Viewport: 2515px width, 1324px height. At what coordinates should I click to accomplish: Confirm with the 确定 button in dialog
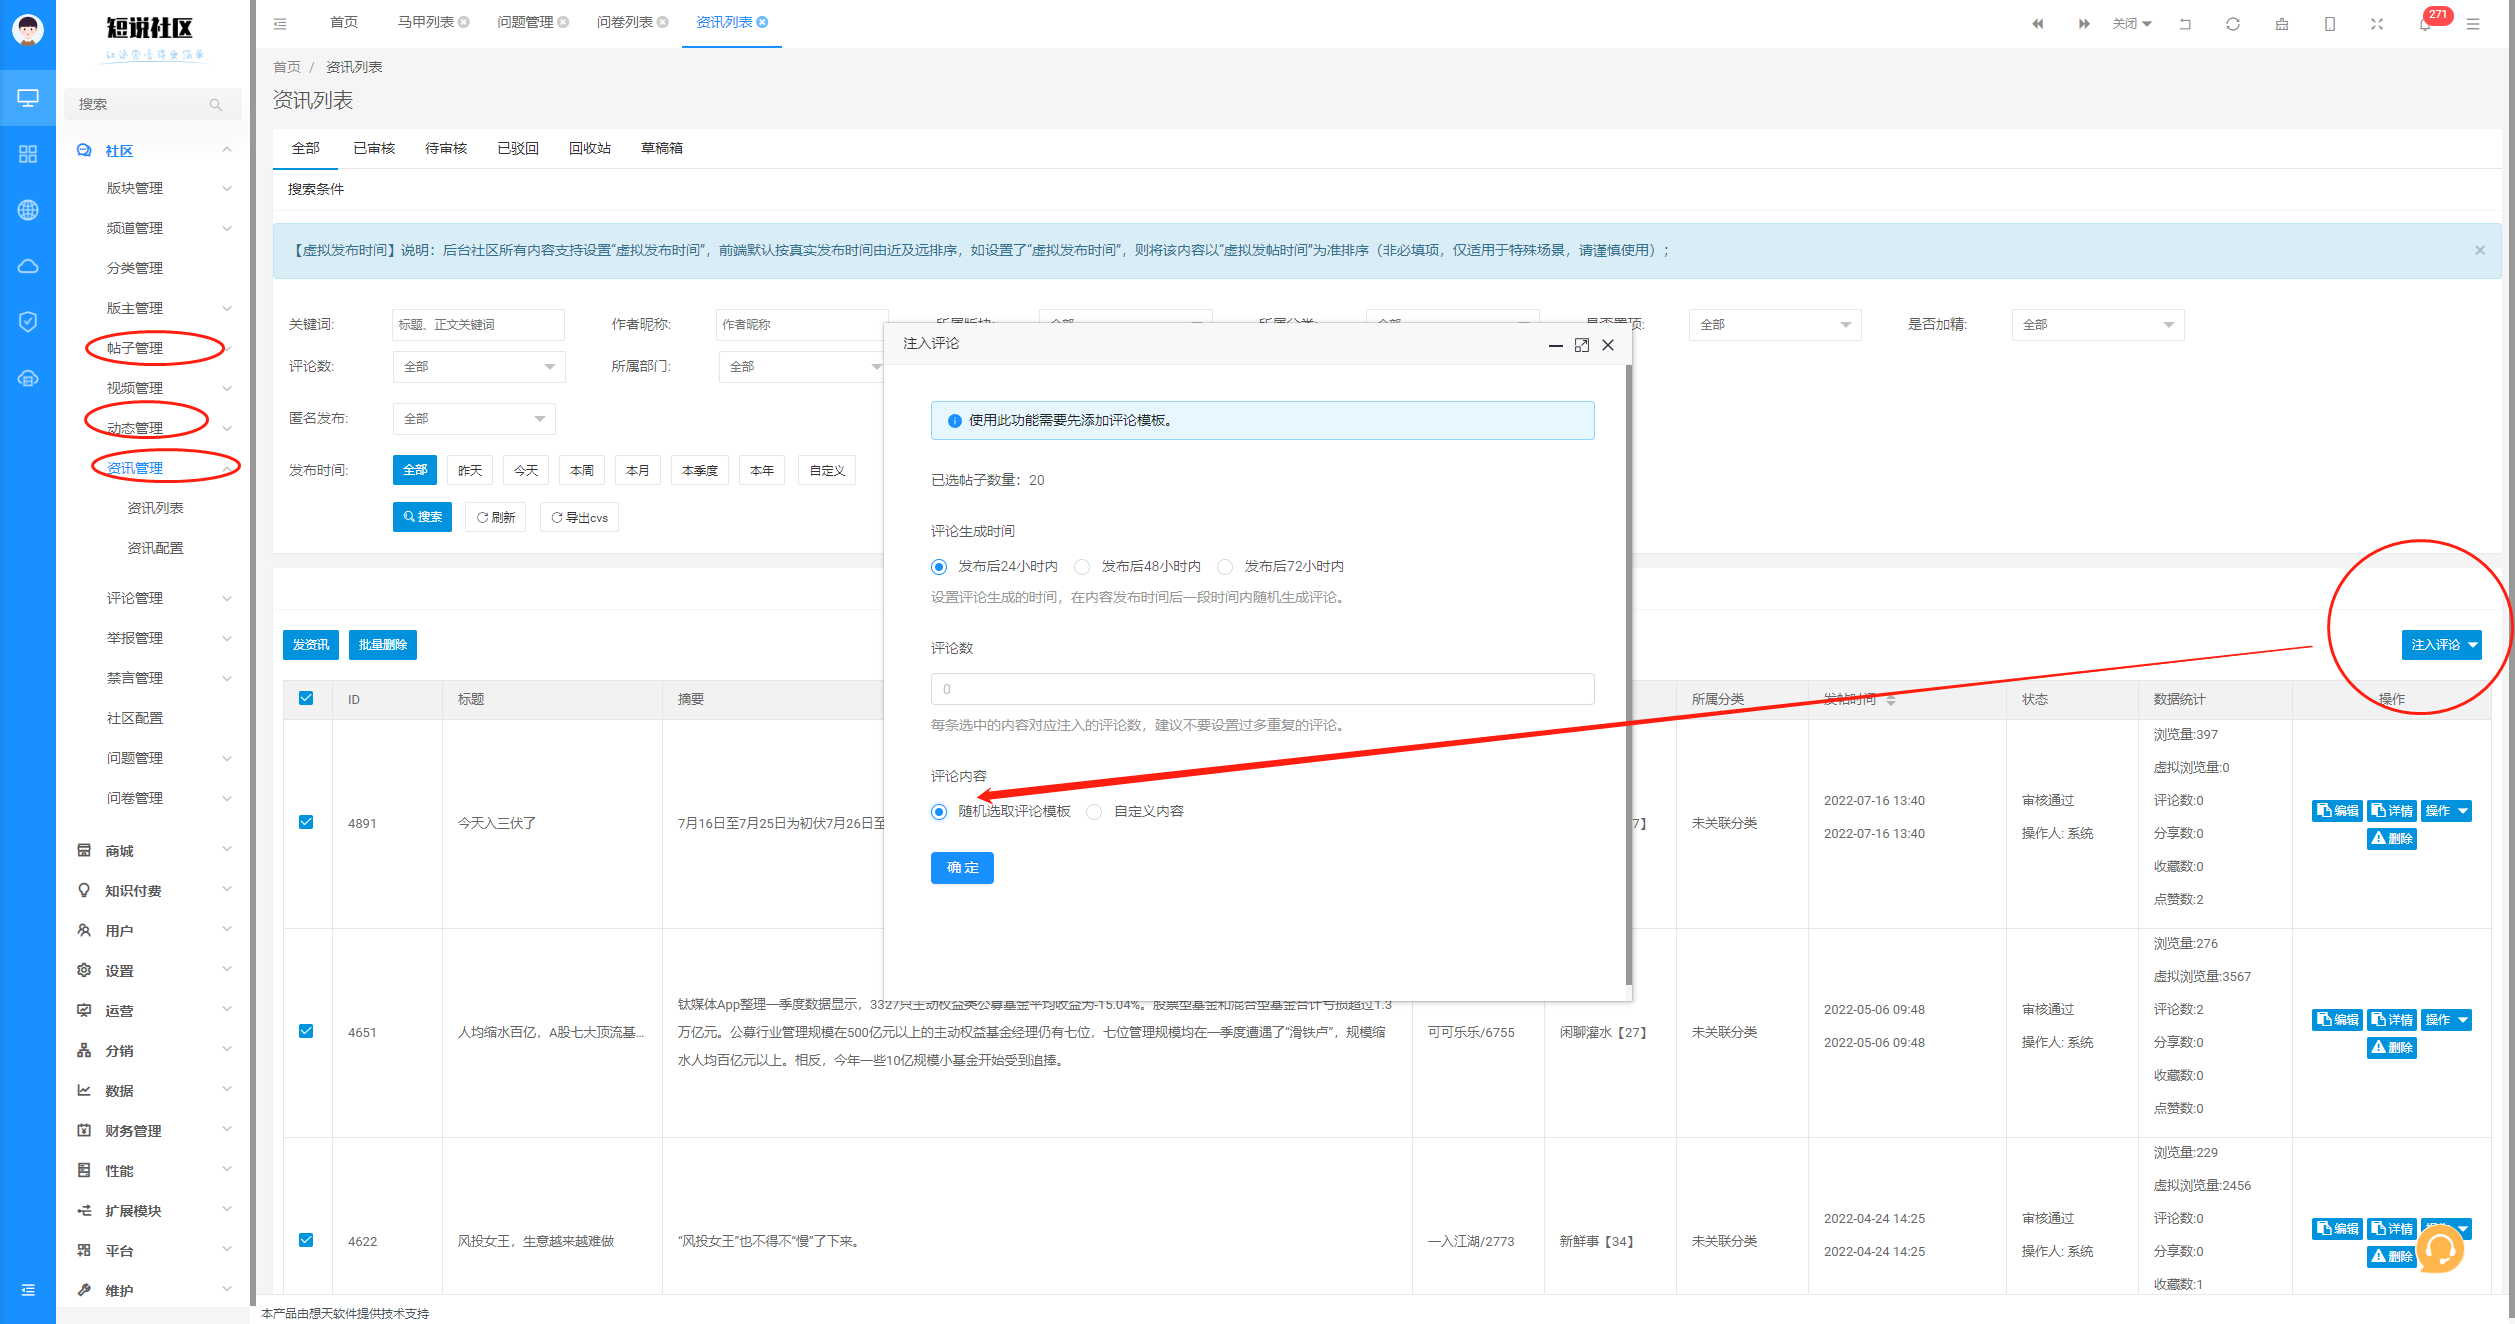(962, 868)
